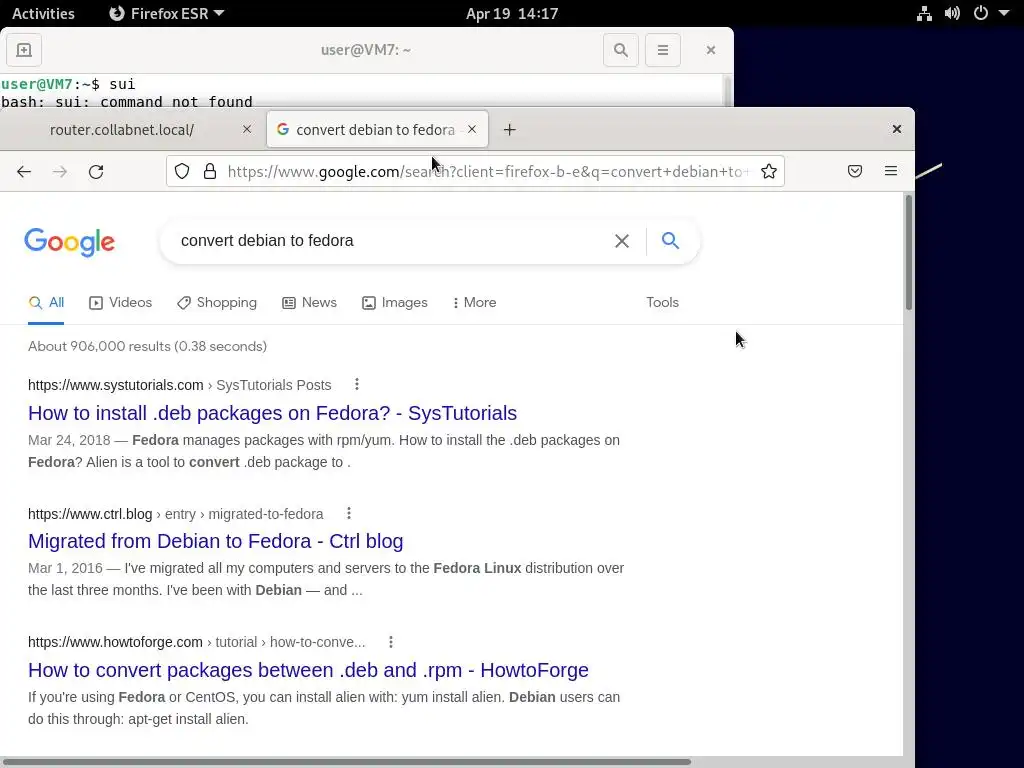1024x768 pixels.
Task: Switch to News results
Action: (310, 302)
